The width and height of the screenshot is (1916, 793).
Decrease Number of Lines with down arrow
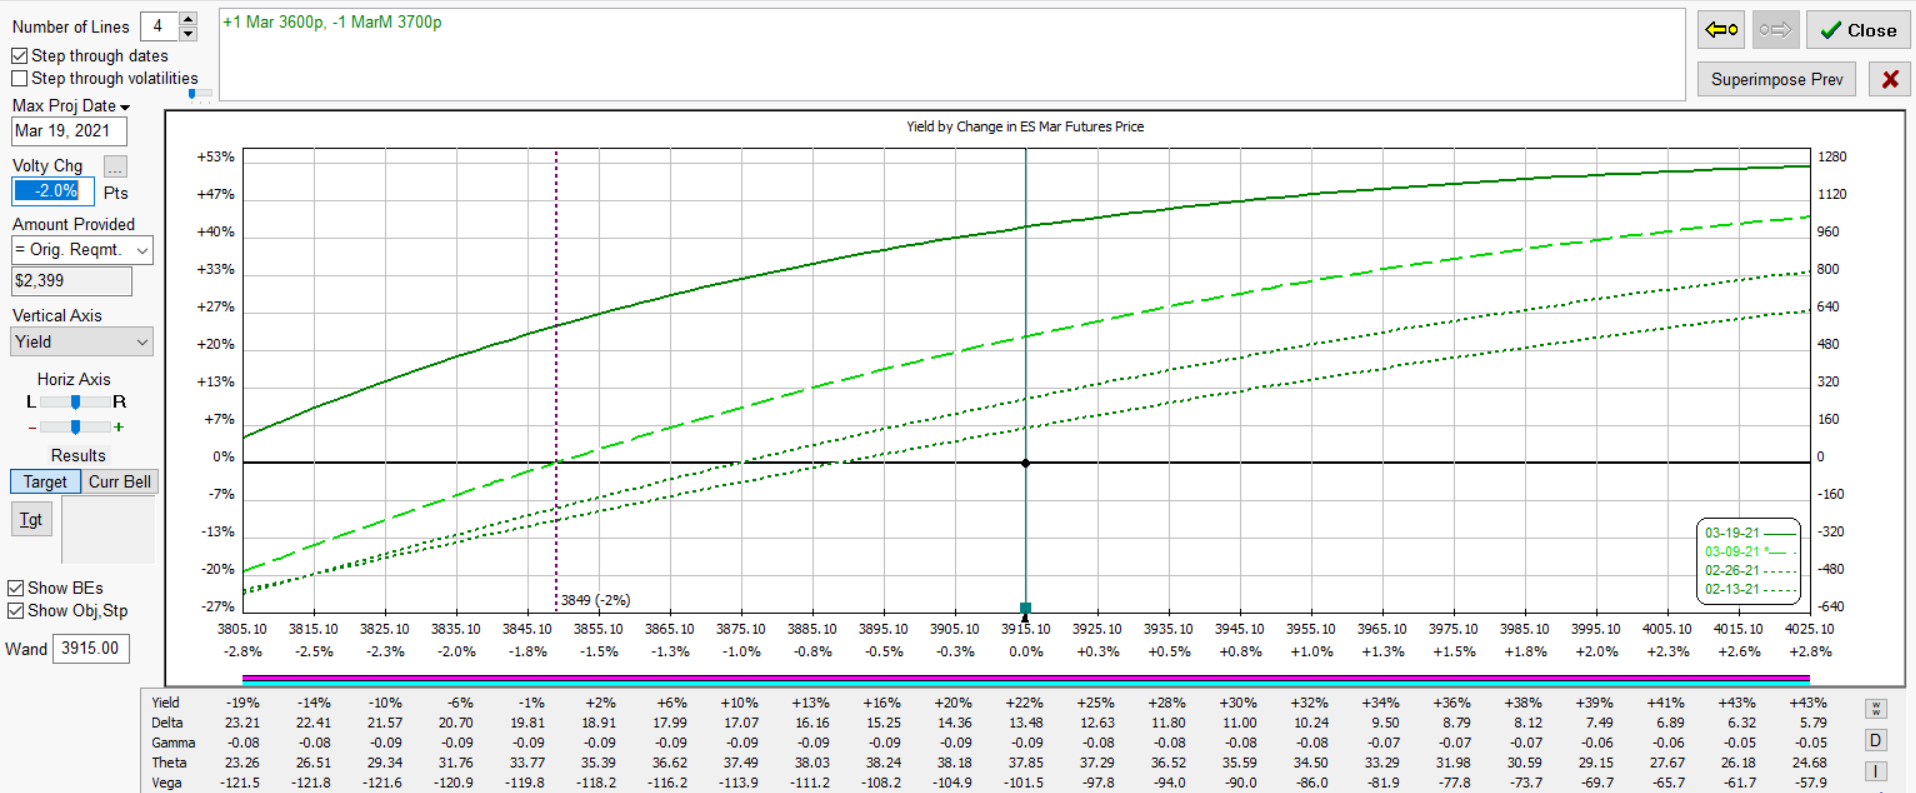tap(188, 34)
